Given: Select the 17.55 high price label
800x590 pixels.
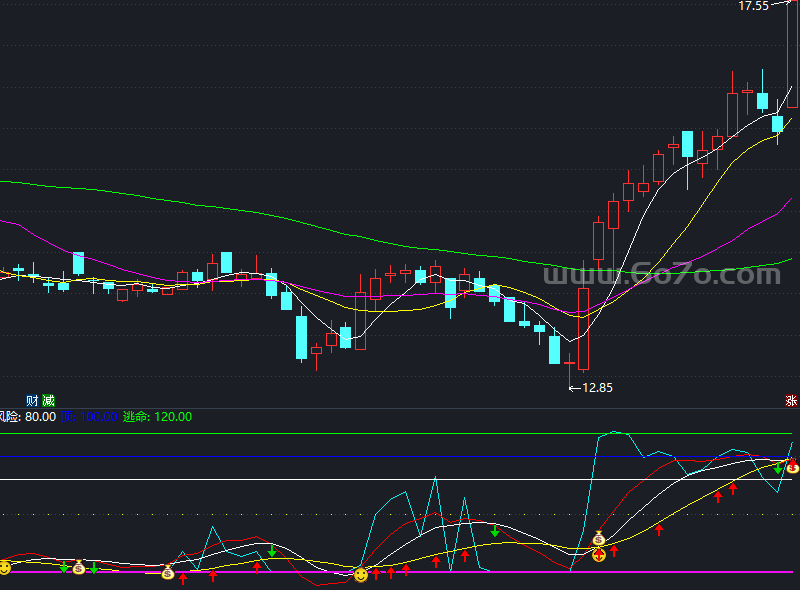Looking at the screenshot, I should 753,6.
